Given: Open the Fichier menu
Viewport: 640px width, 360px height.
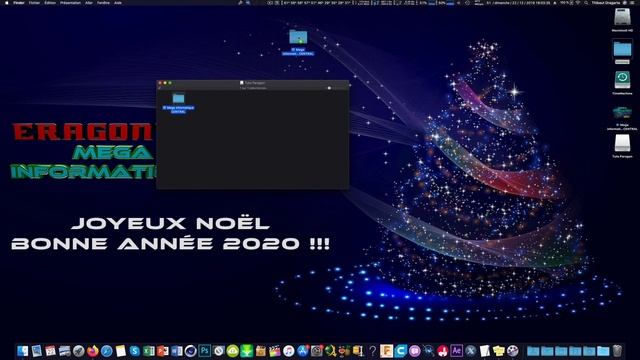Looking at the screenshot, I should pyautogui.click(x=34, y=2).
